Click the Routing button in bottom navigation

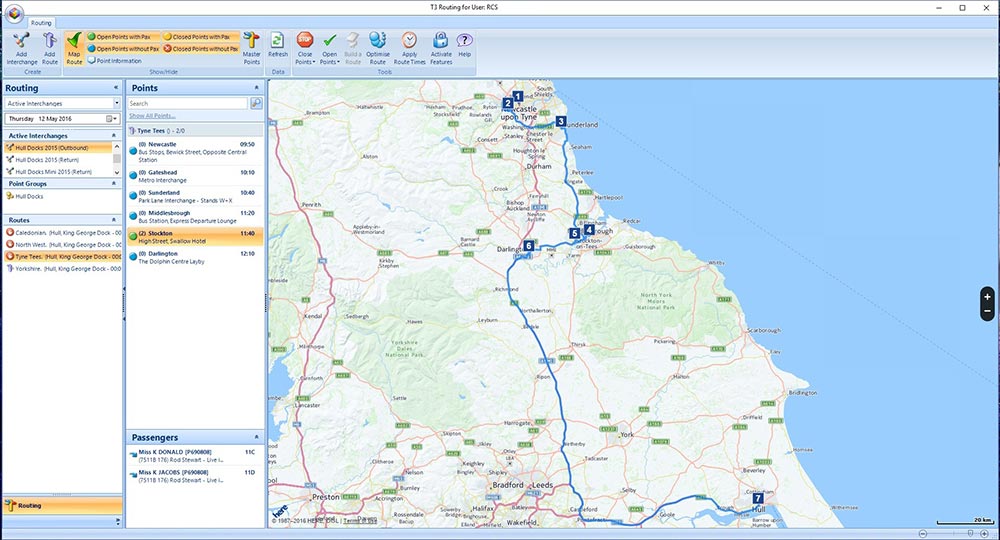pyautogui.click(x=62, y=506)
